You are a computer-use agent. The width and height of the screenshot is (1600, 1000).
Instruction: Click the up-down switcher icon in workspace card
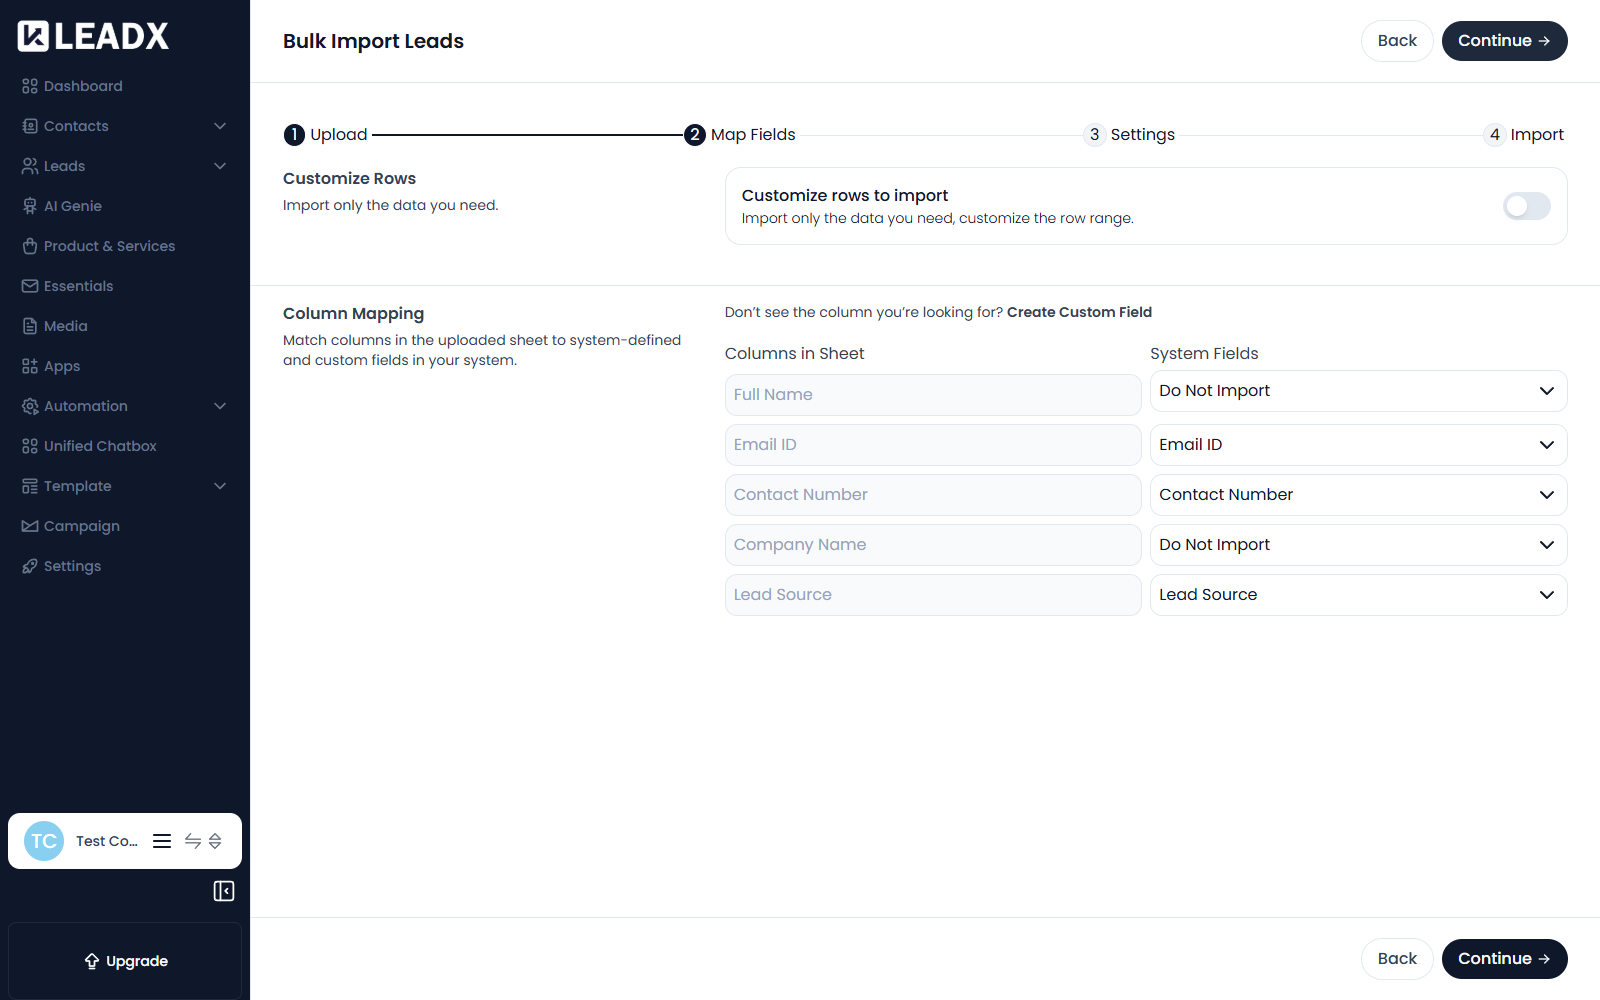[215, 841]
